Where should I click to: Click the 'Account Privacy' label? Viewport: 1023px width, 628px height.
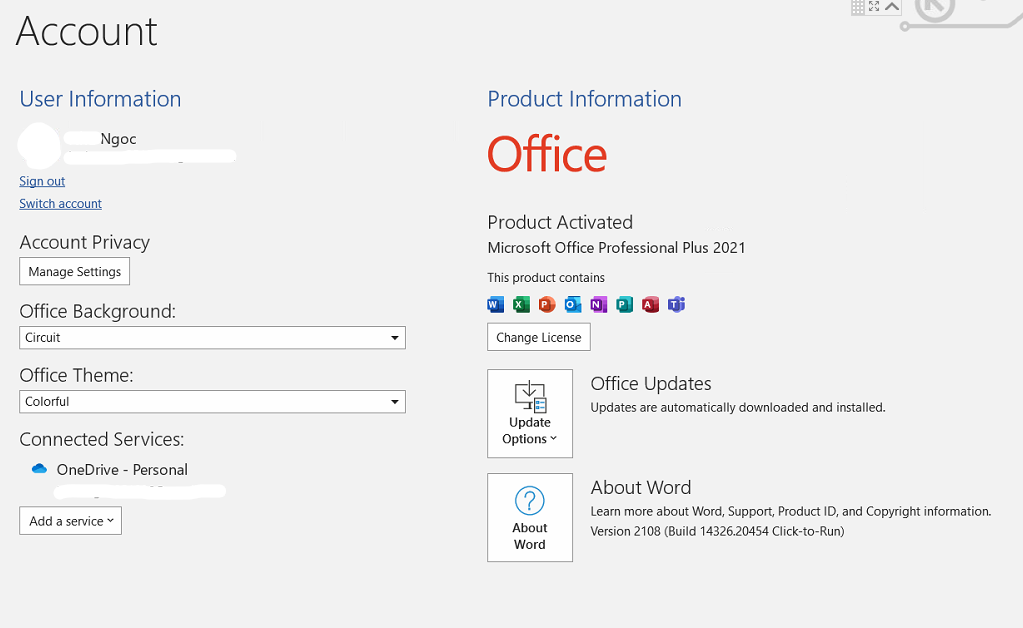click(x=85, y=243)
